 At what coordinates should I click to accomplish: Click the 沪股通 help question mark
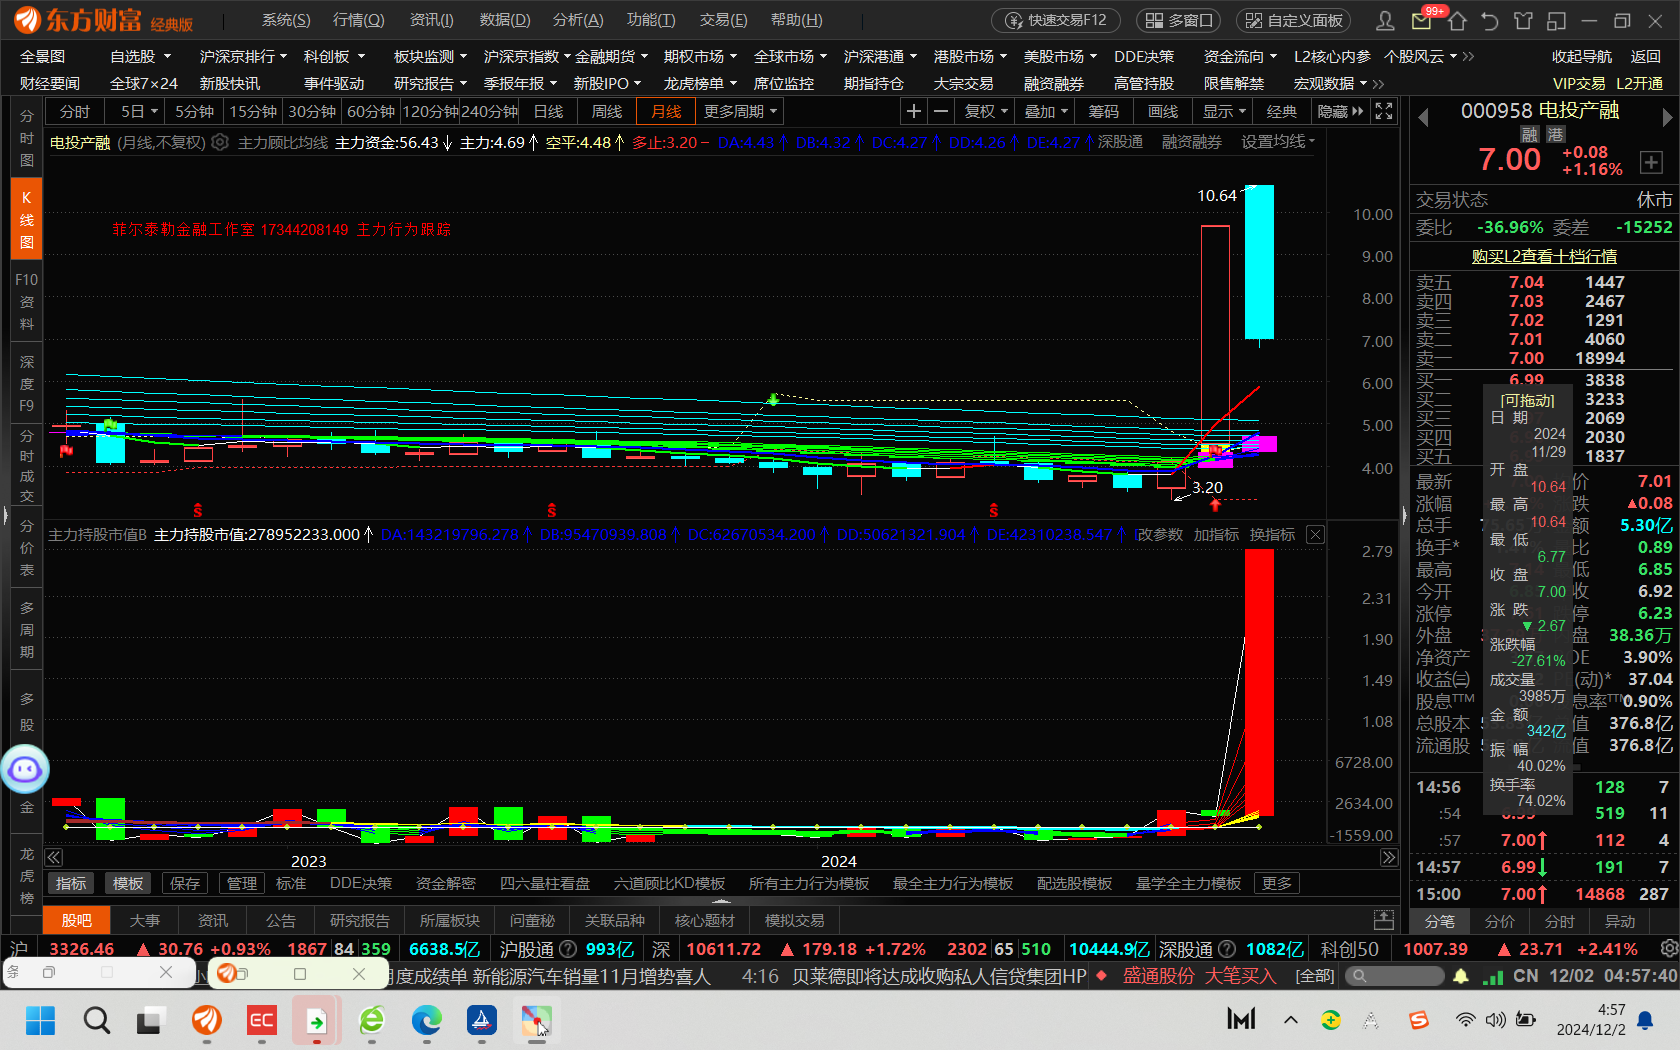(568, 949)
